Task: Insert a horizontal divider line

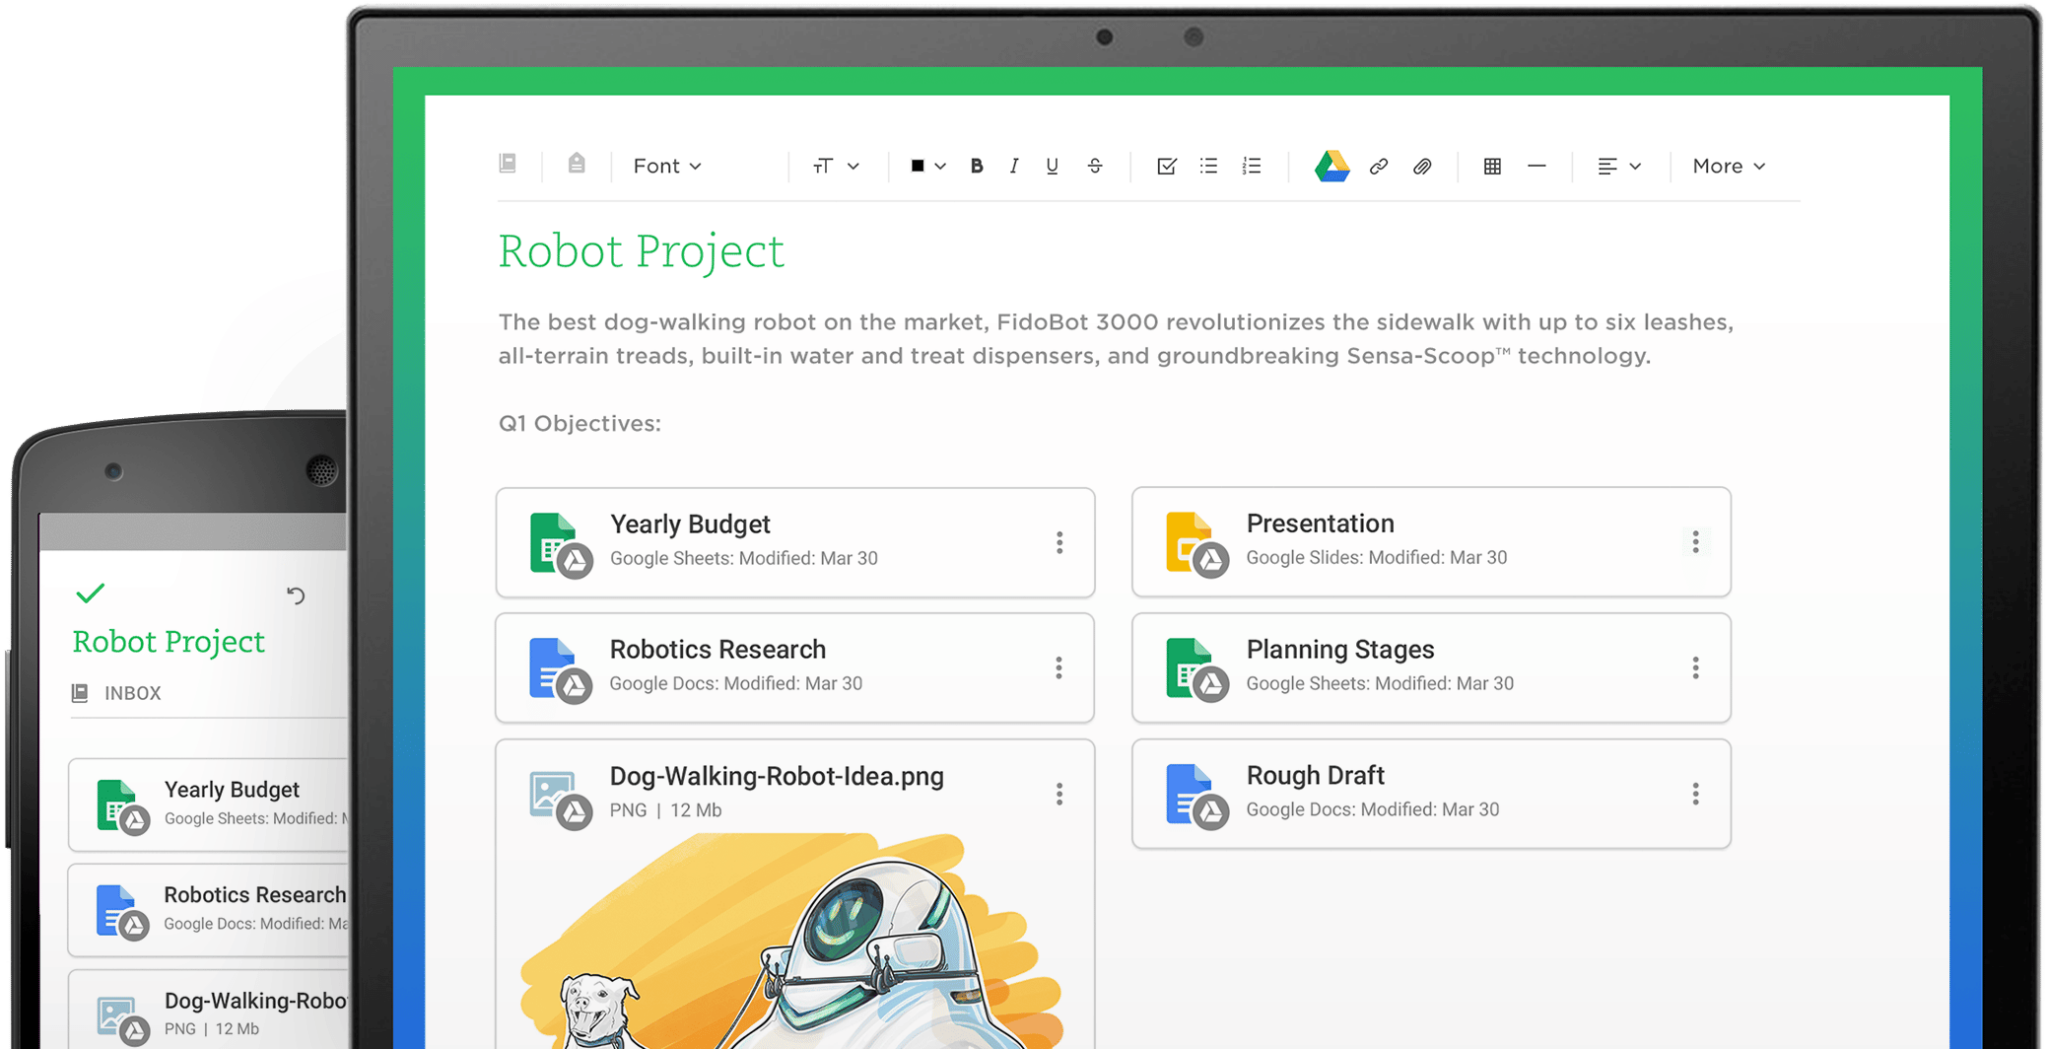Action: [x=1537, y=166]
